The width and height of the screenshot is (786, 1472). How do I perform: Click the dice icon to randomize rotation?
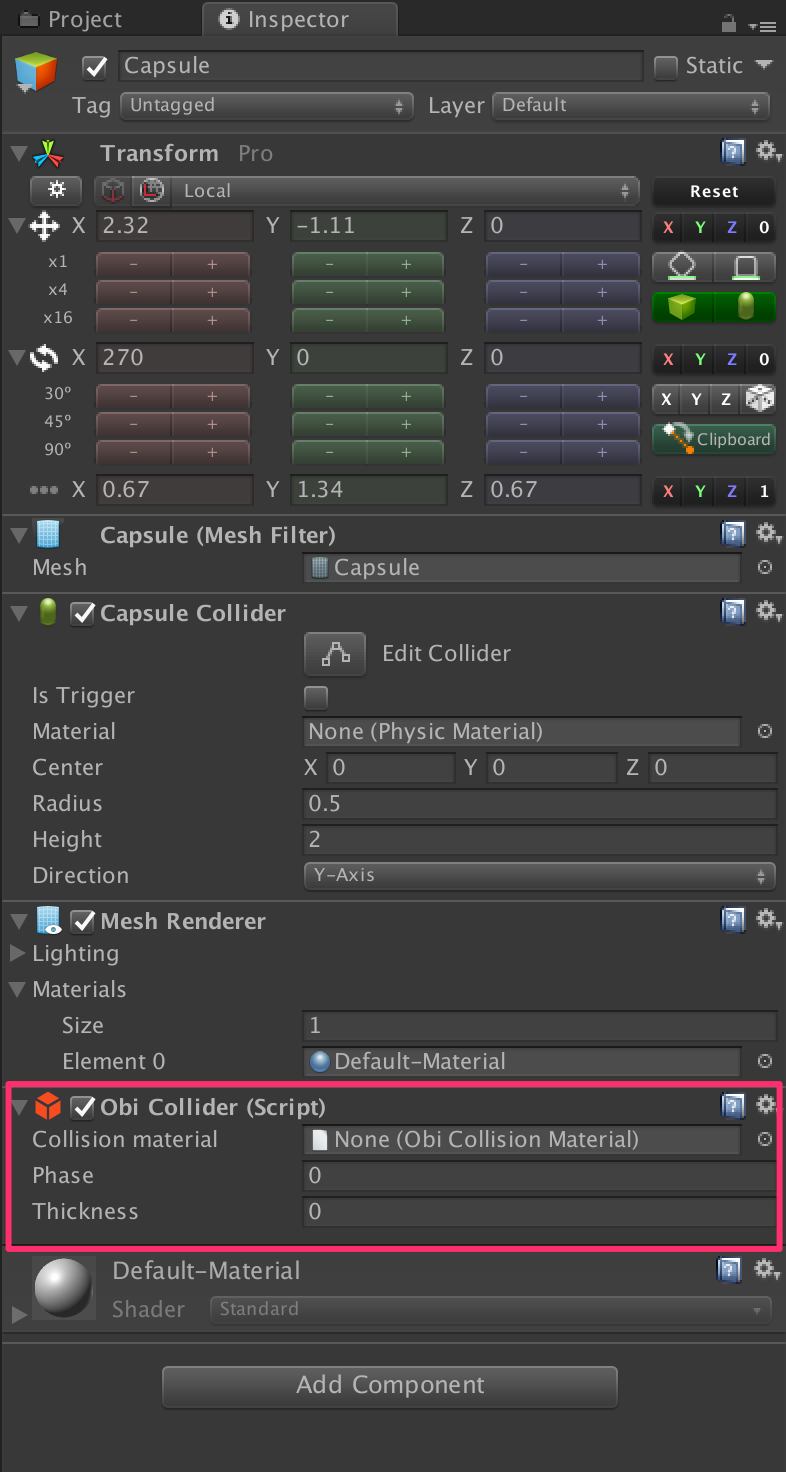pos(759,399)
